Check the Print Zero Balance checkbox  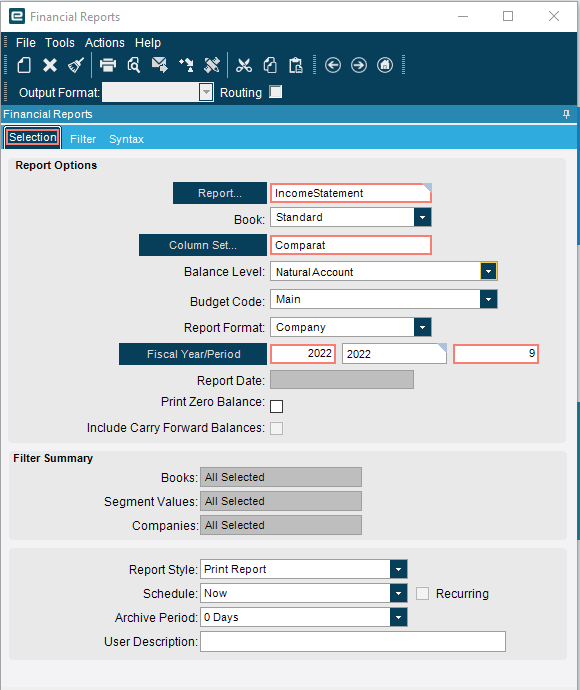276,406
